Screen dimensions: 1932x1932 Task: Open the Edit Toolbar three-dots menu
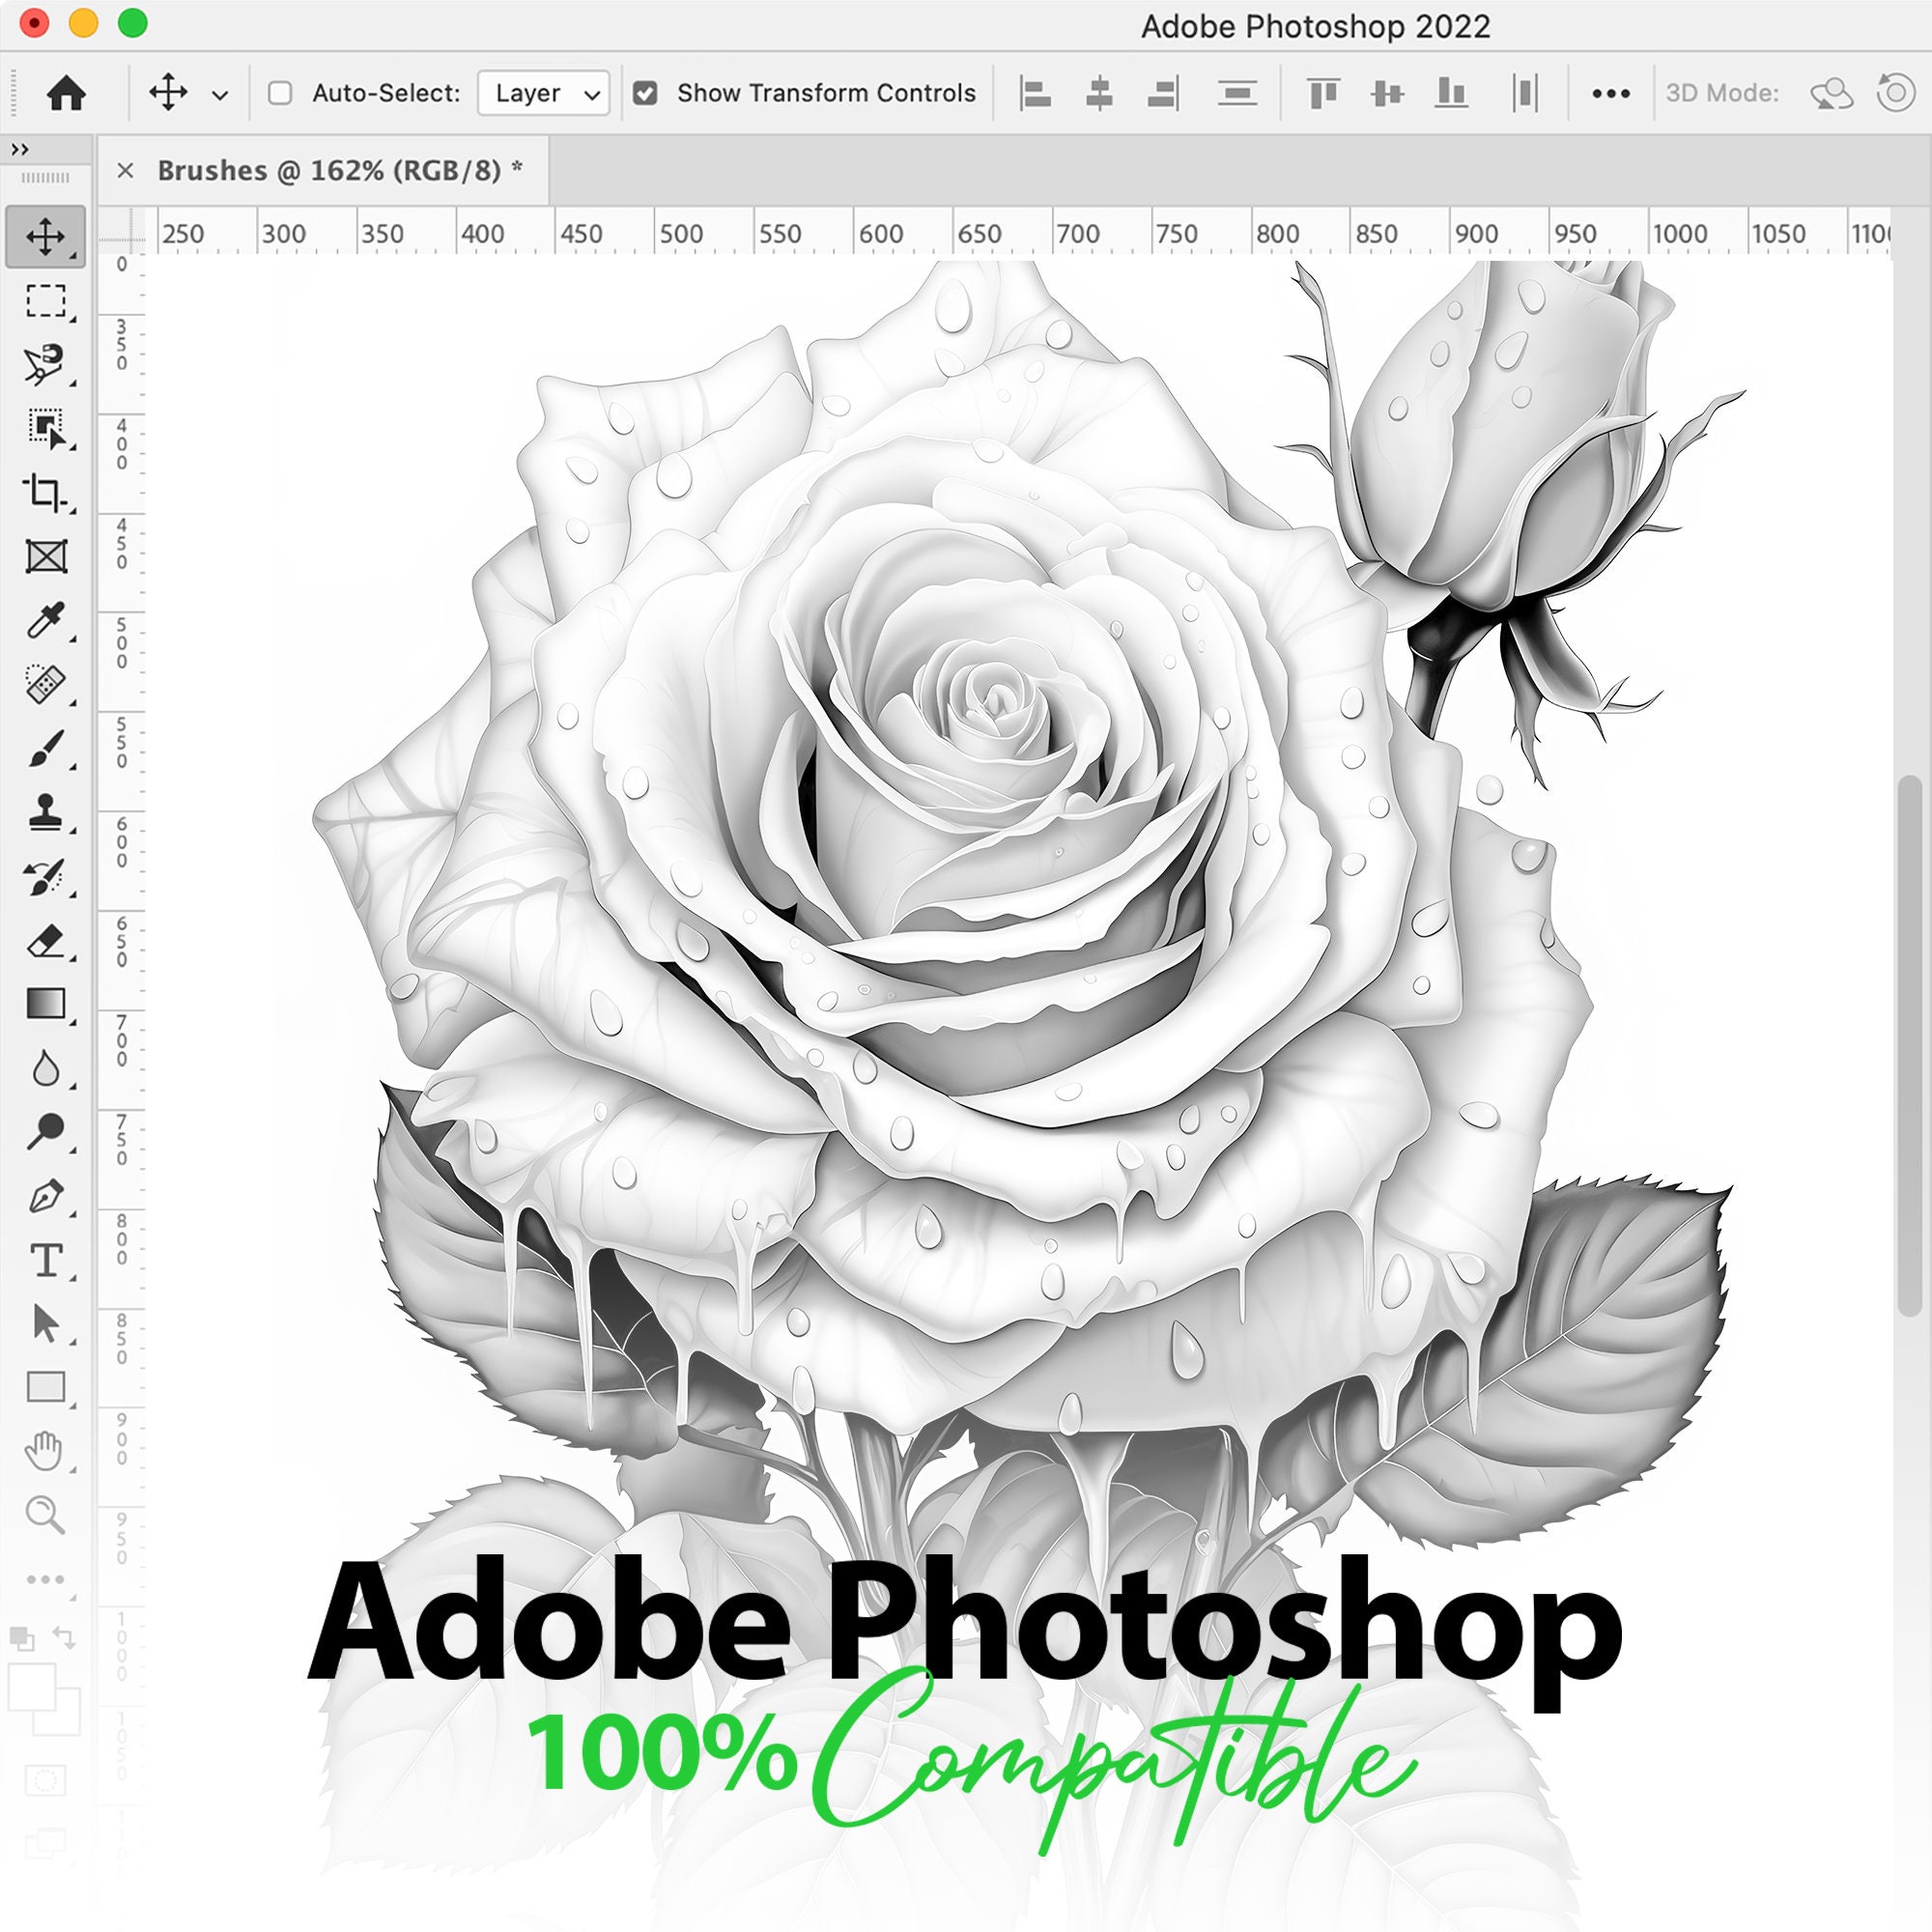(x=45, y=1580)
